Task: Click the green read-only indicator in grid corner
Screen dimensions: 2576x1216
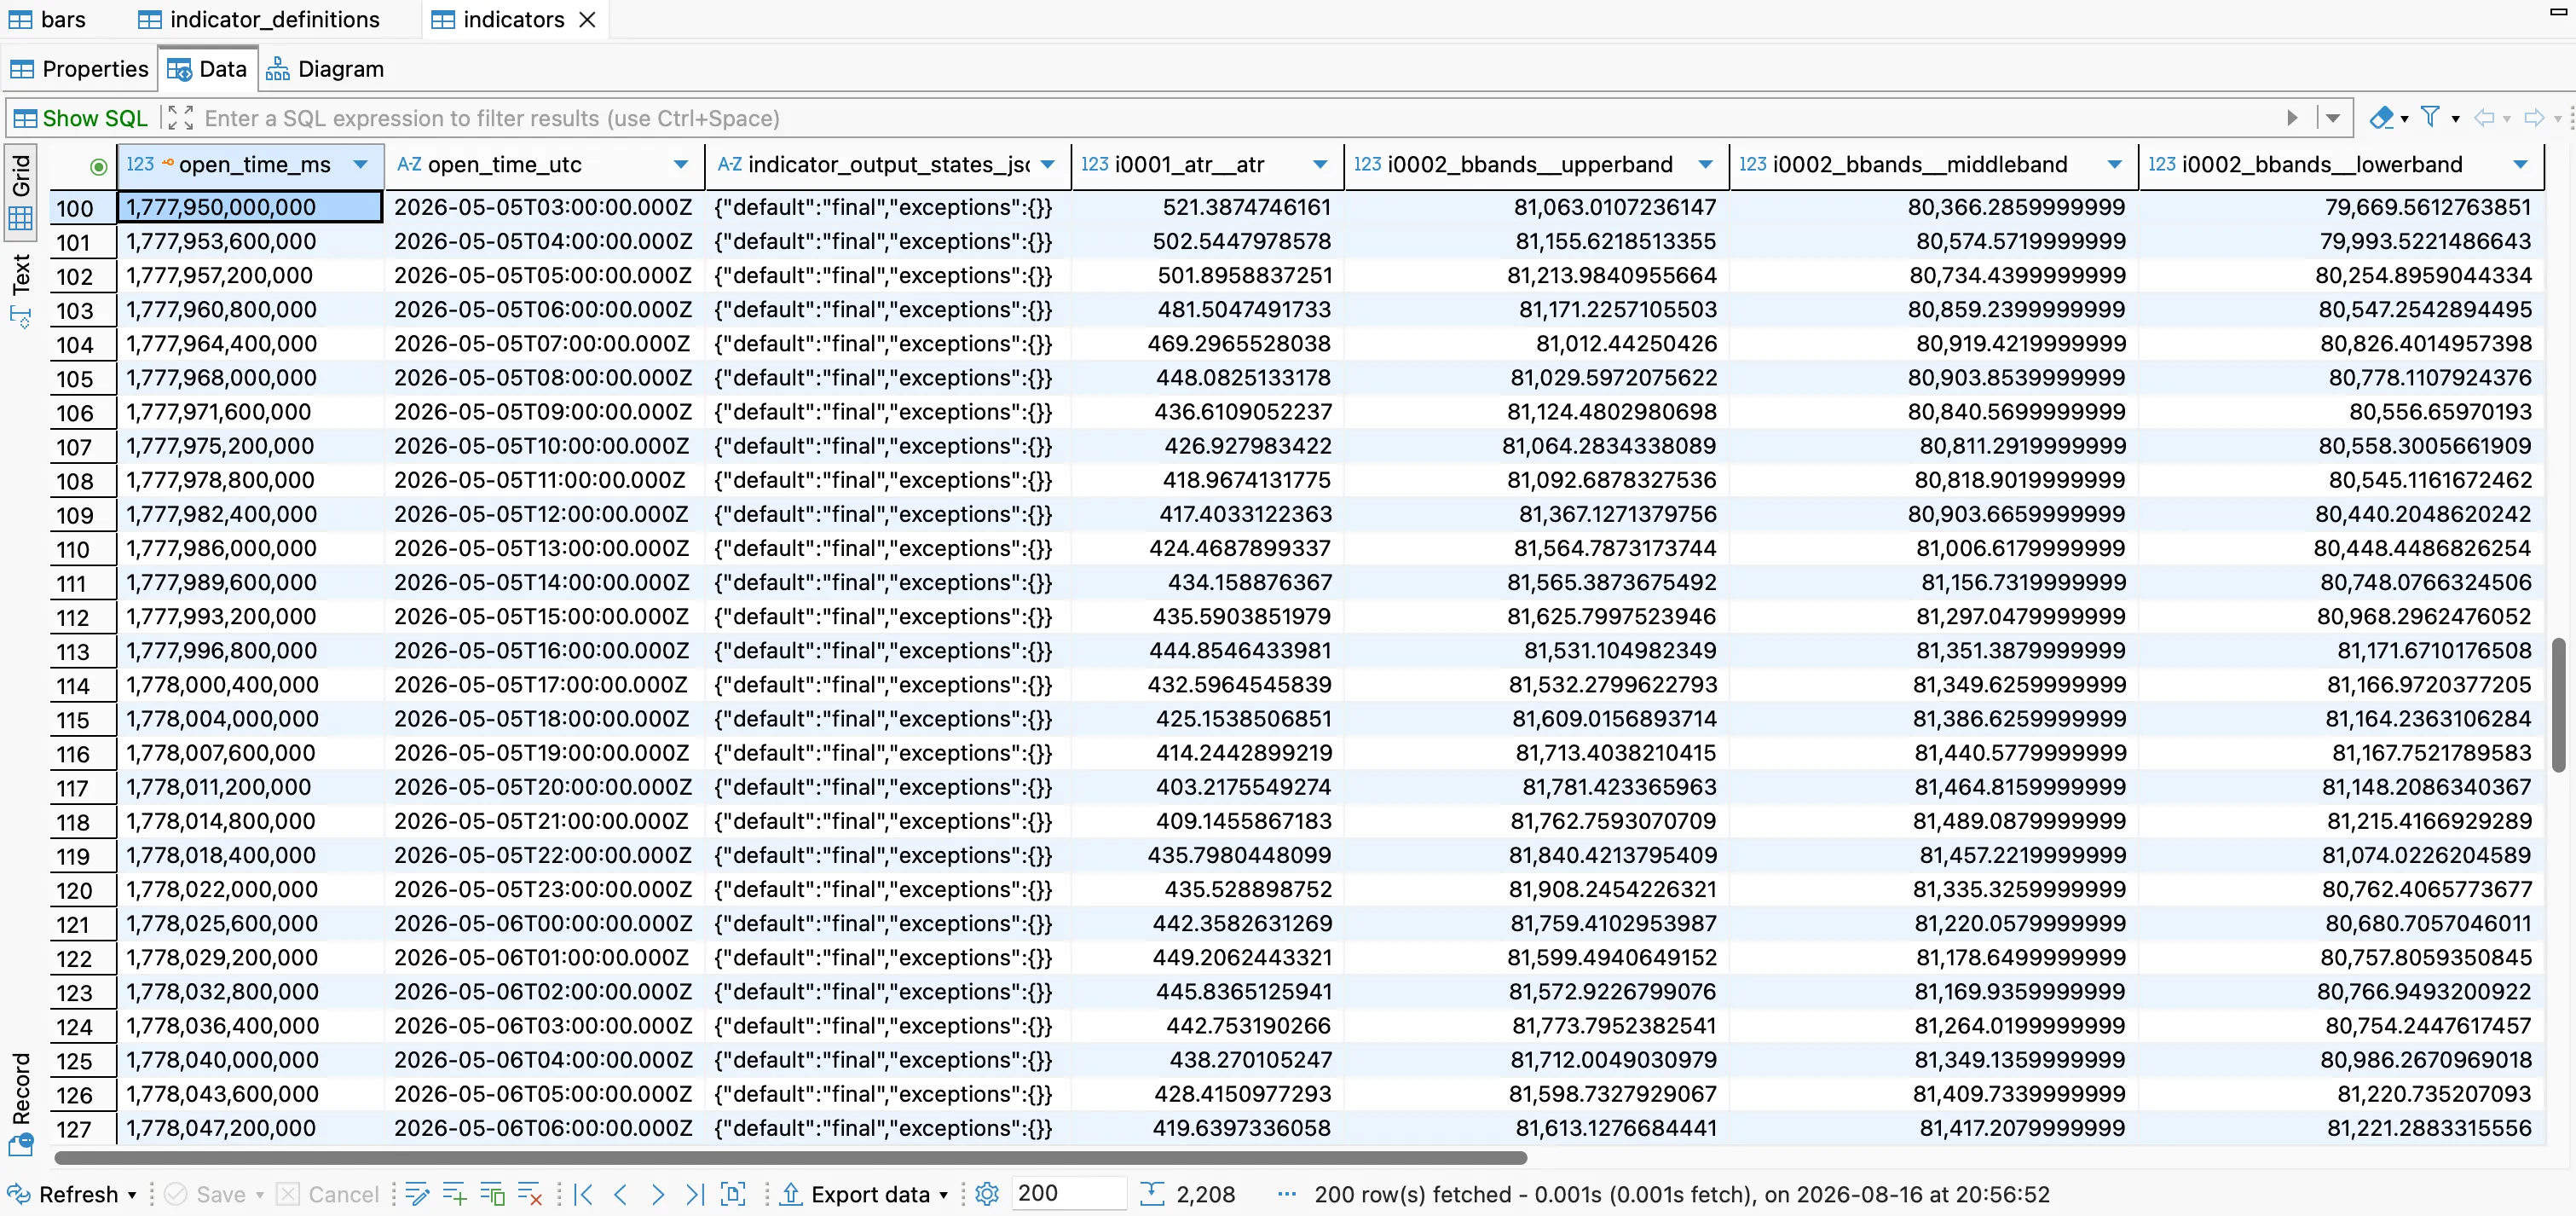Action: (98, 167)
